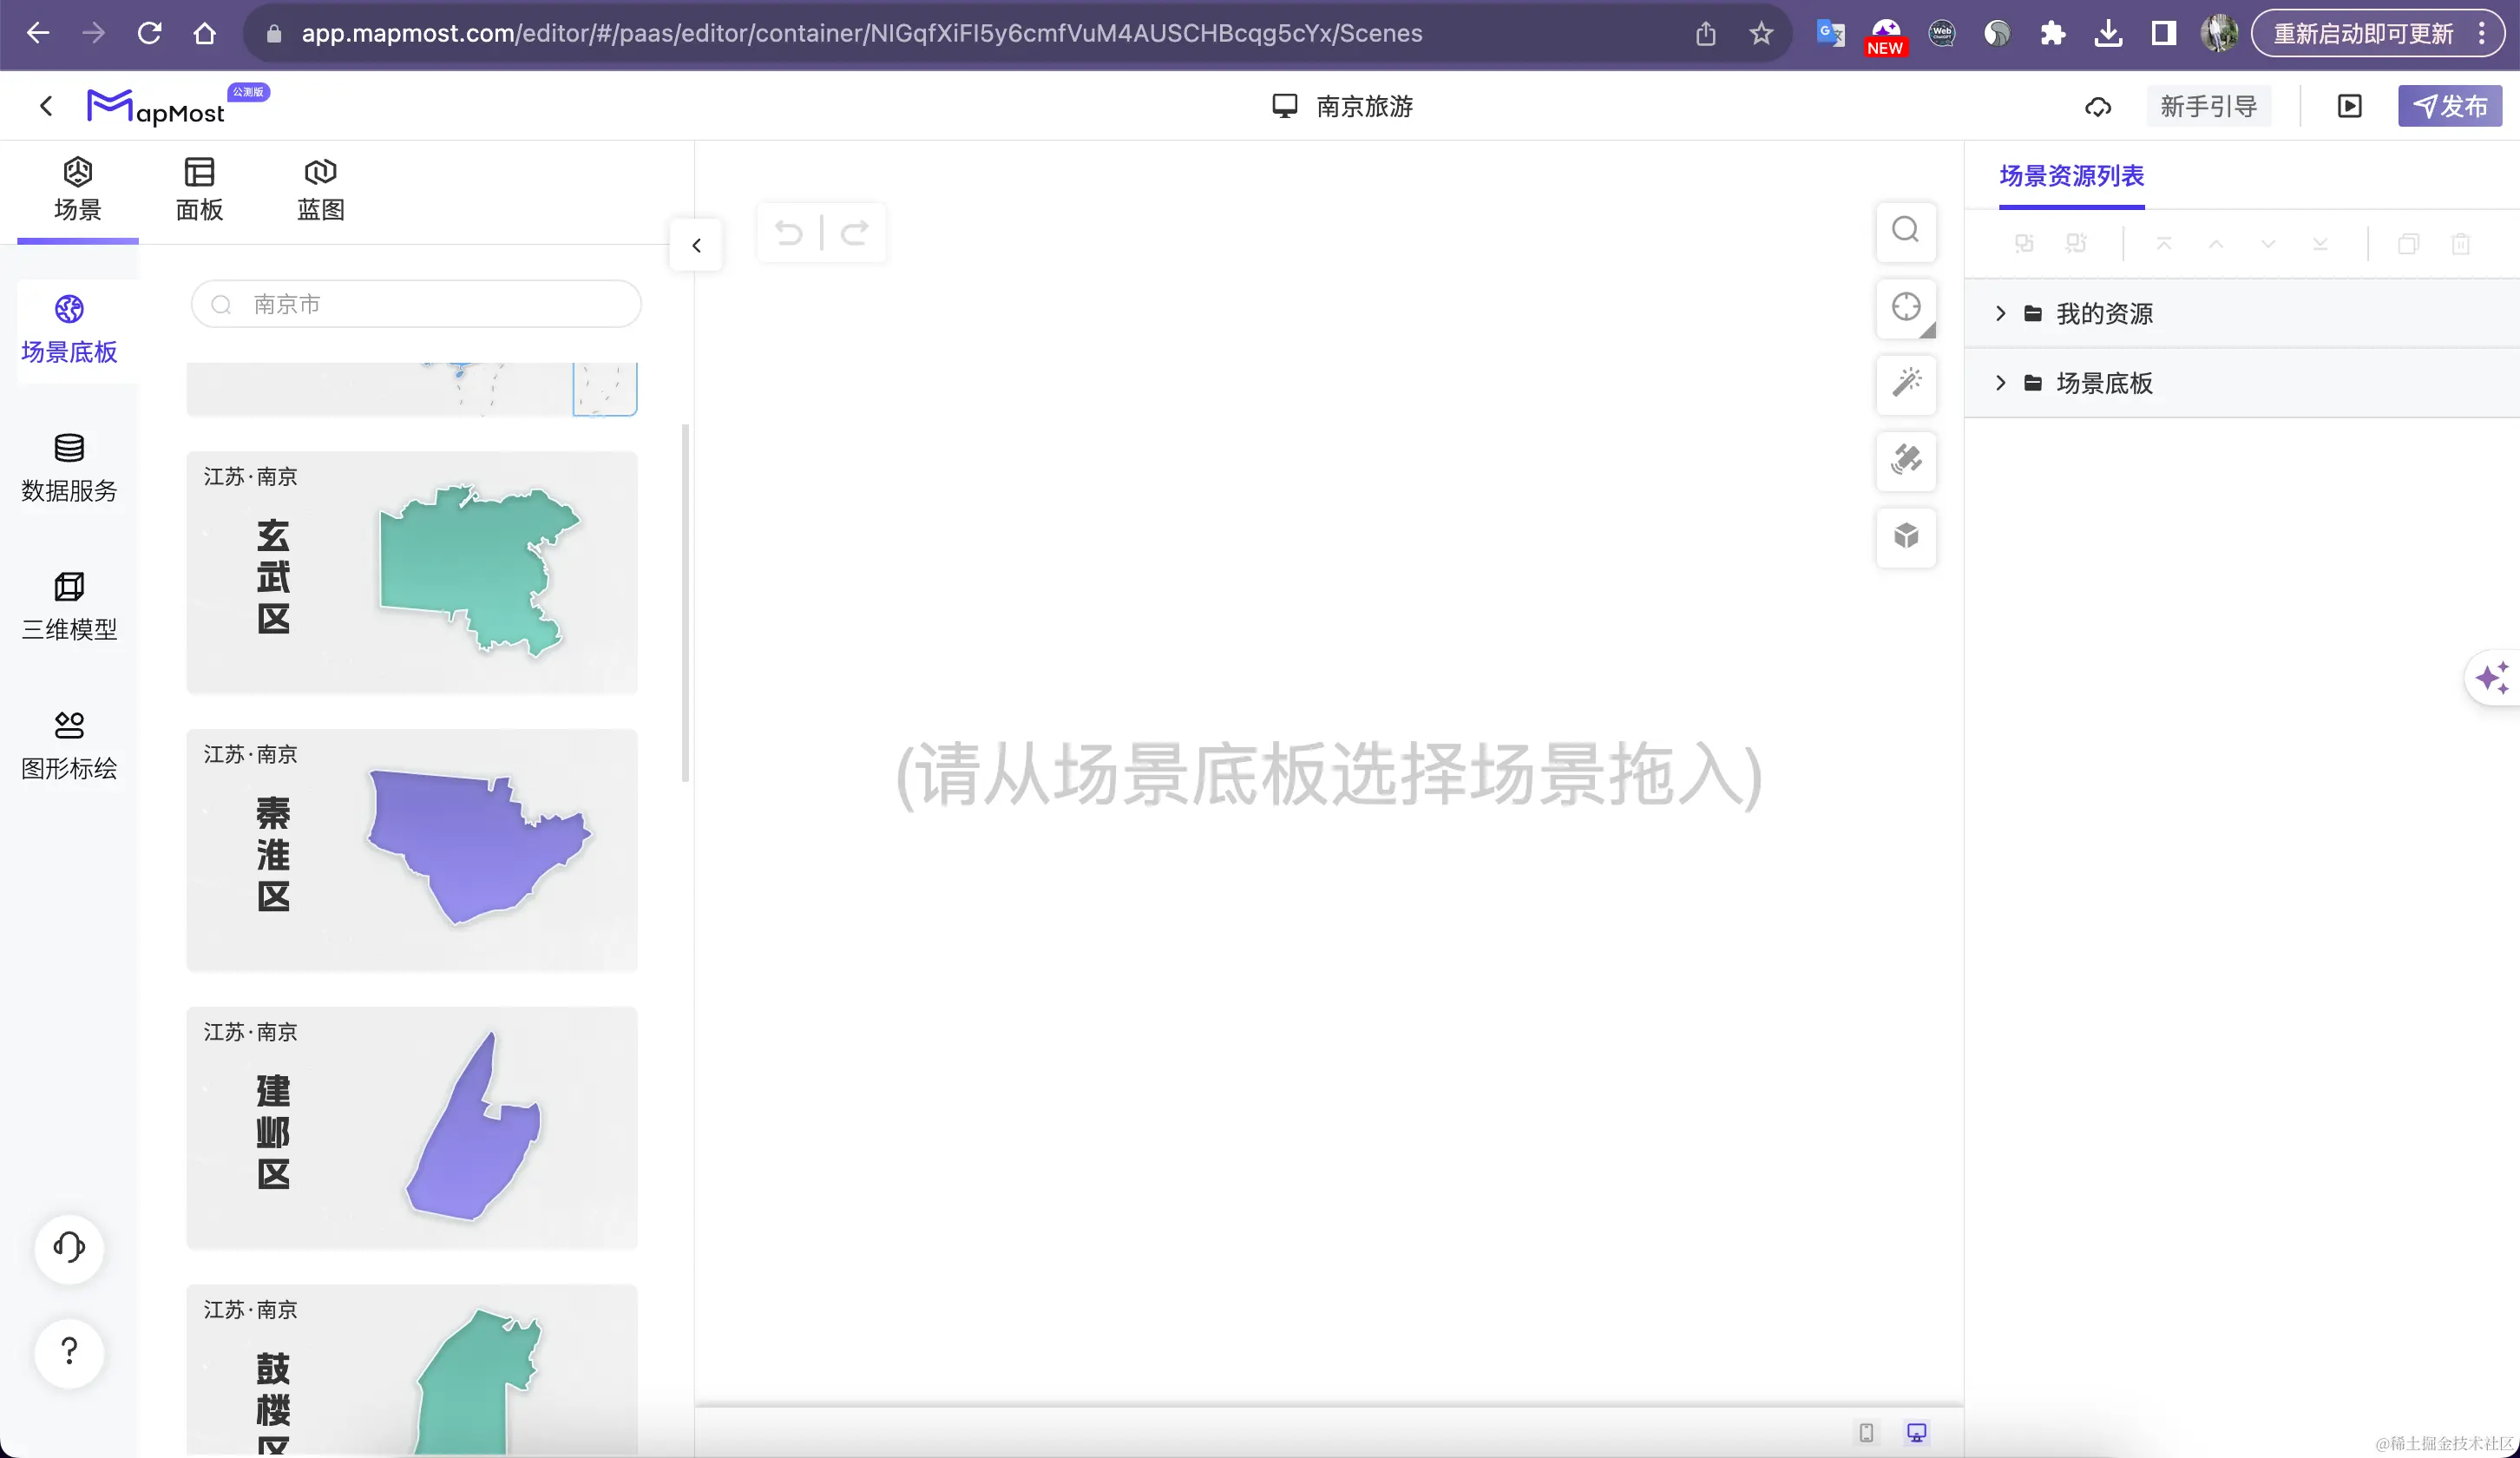Open the customer support headset button

tap(69, 1248)
